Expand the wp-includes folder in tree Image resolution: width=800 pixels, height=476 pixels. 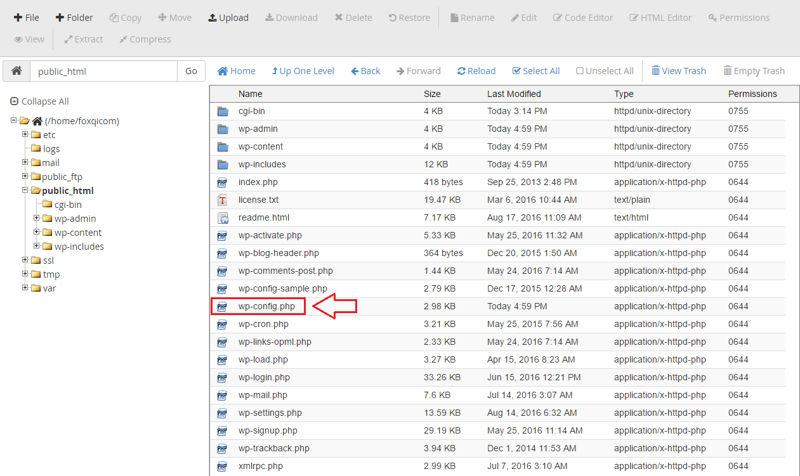click(x=37, y=246)
